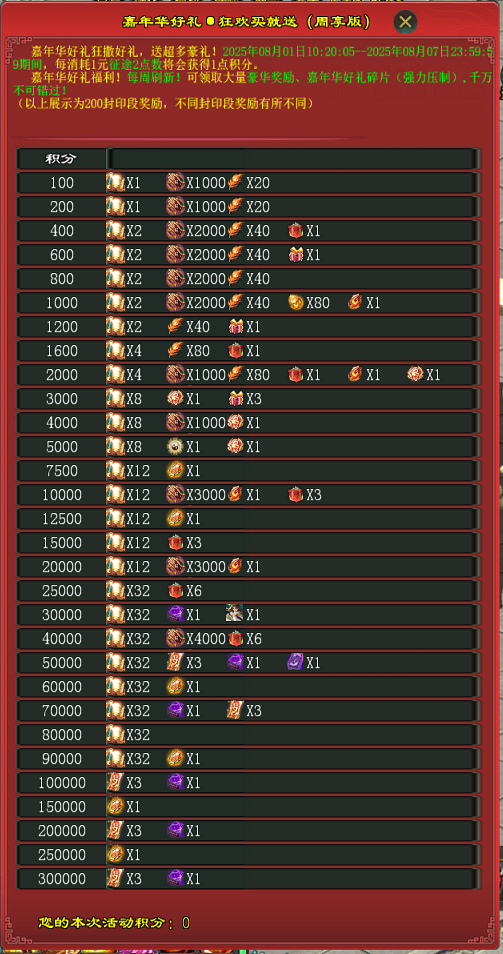The height and width of the screenshot is (954, 503).
Task: Click the feather icon X80 in 1600 row
Action: tap(175, 350)
